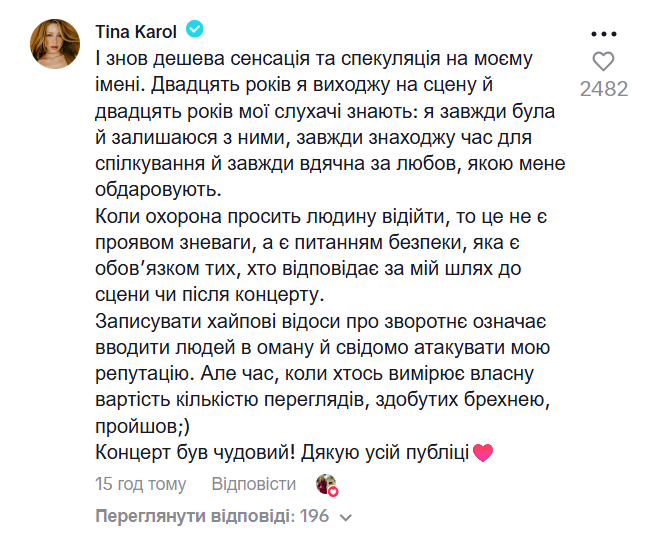Expand replies using the chevron arrow
654x538 pixels.
click(346, 518)
